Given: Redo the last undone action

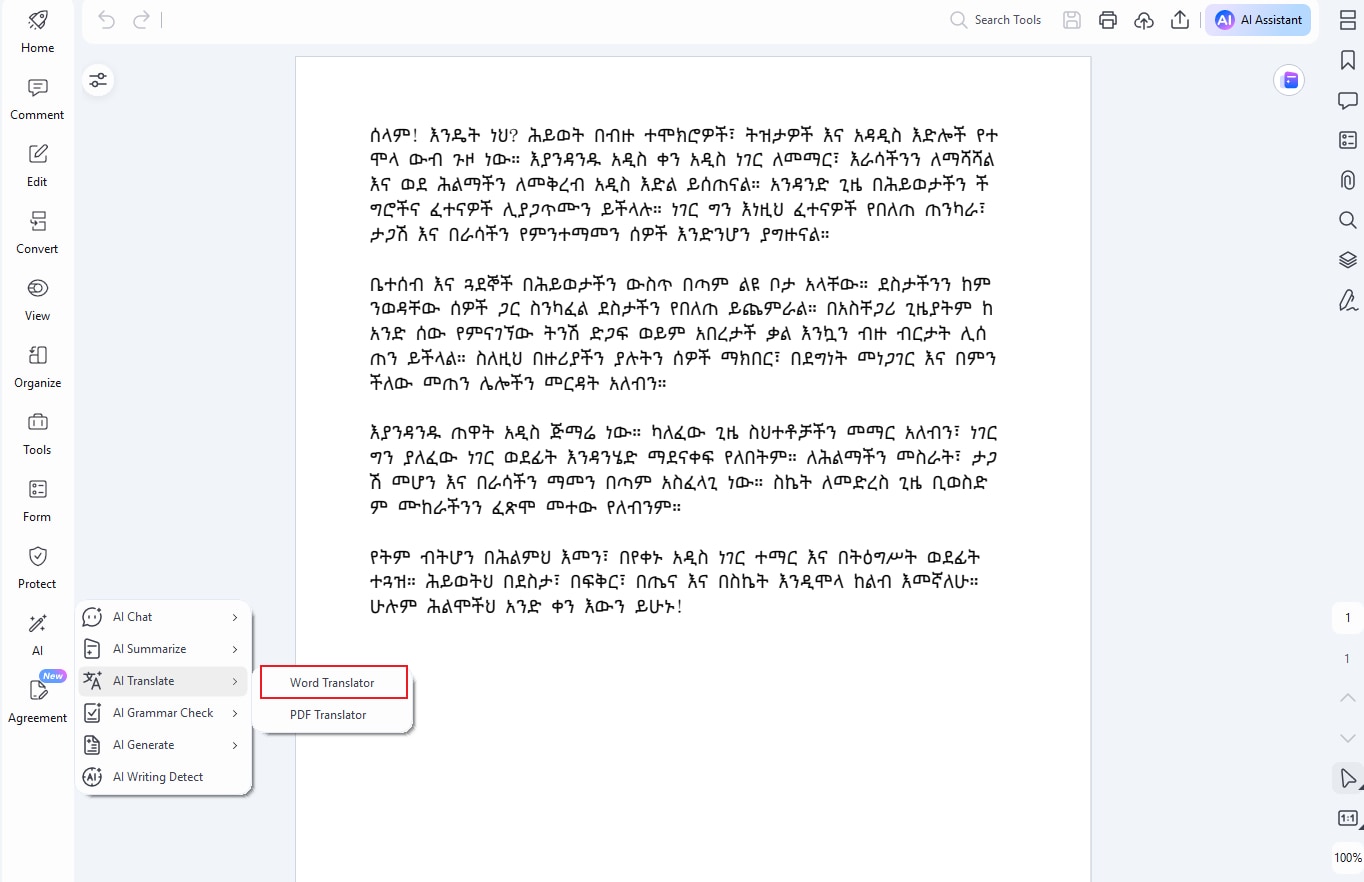Looking at the screenshot, I should pos(141,20).
